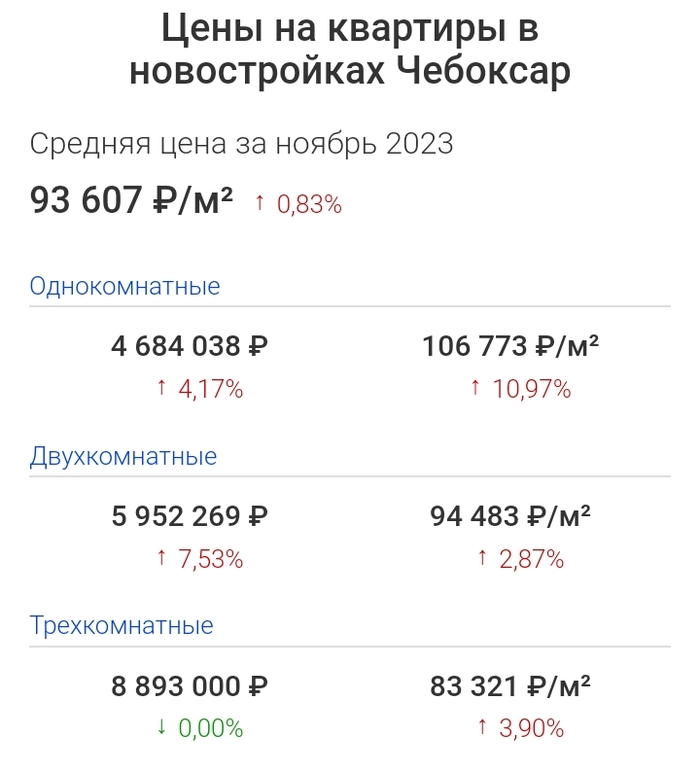
Task: Click the up arrow next to 4,17%
Action: [x=162, y=388]
